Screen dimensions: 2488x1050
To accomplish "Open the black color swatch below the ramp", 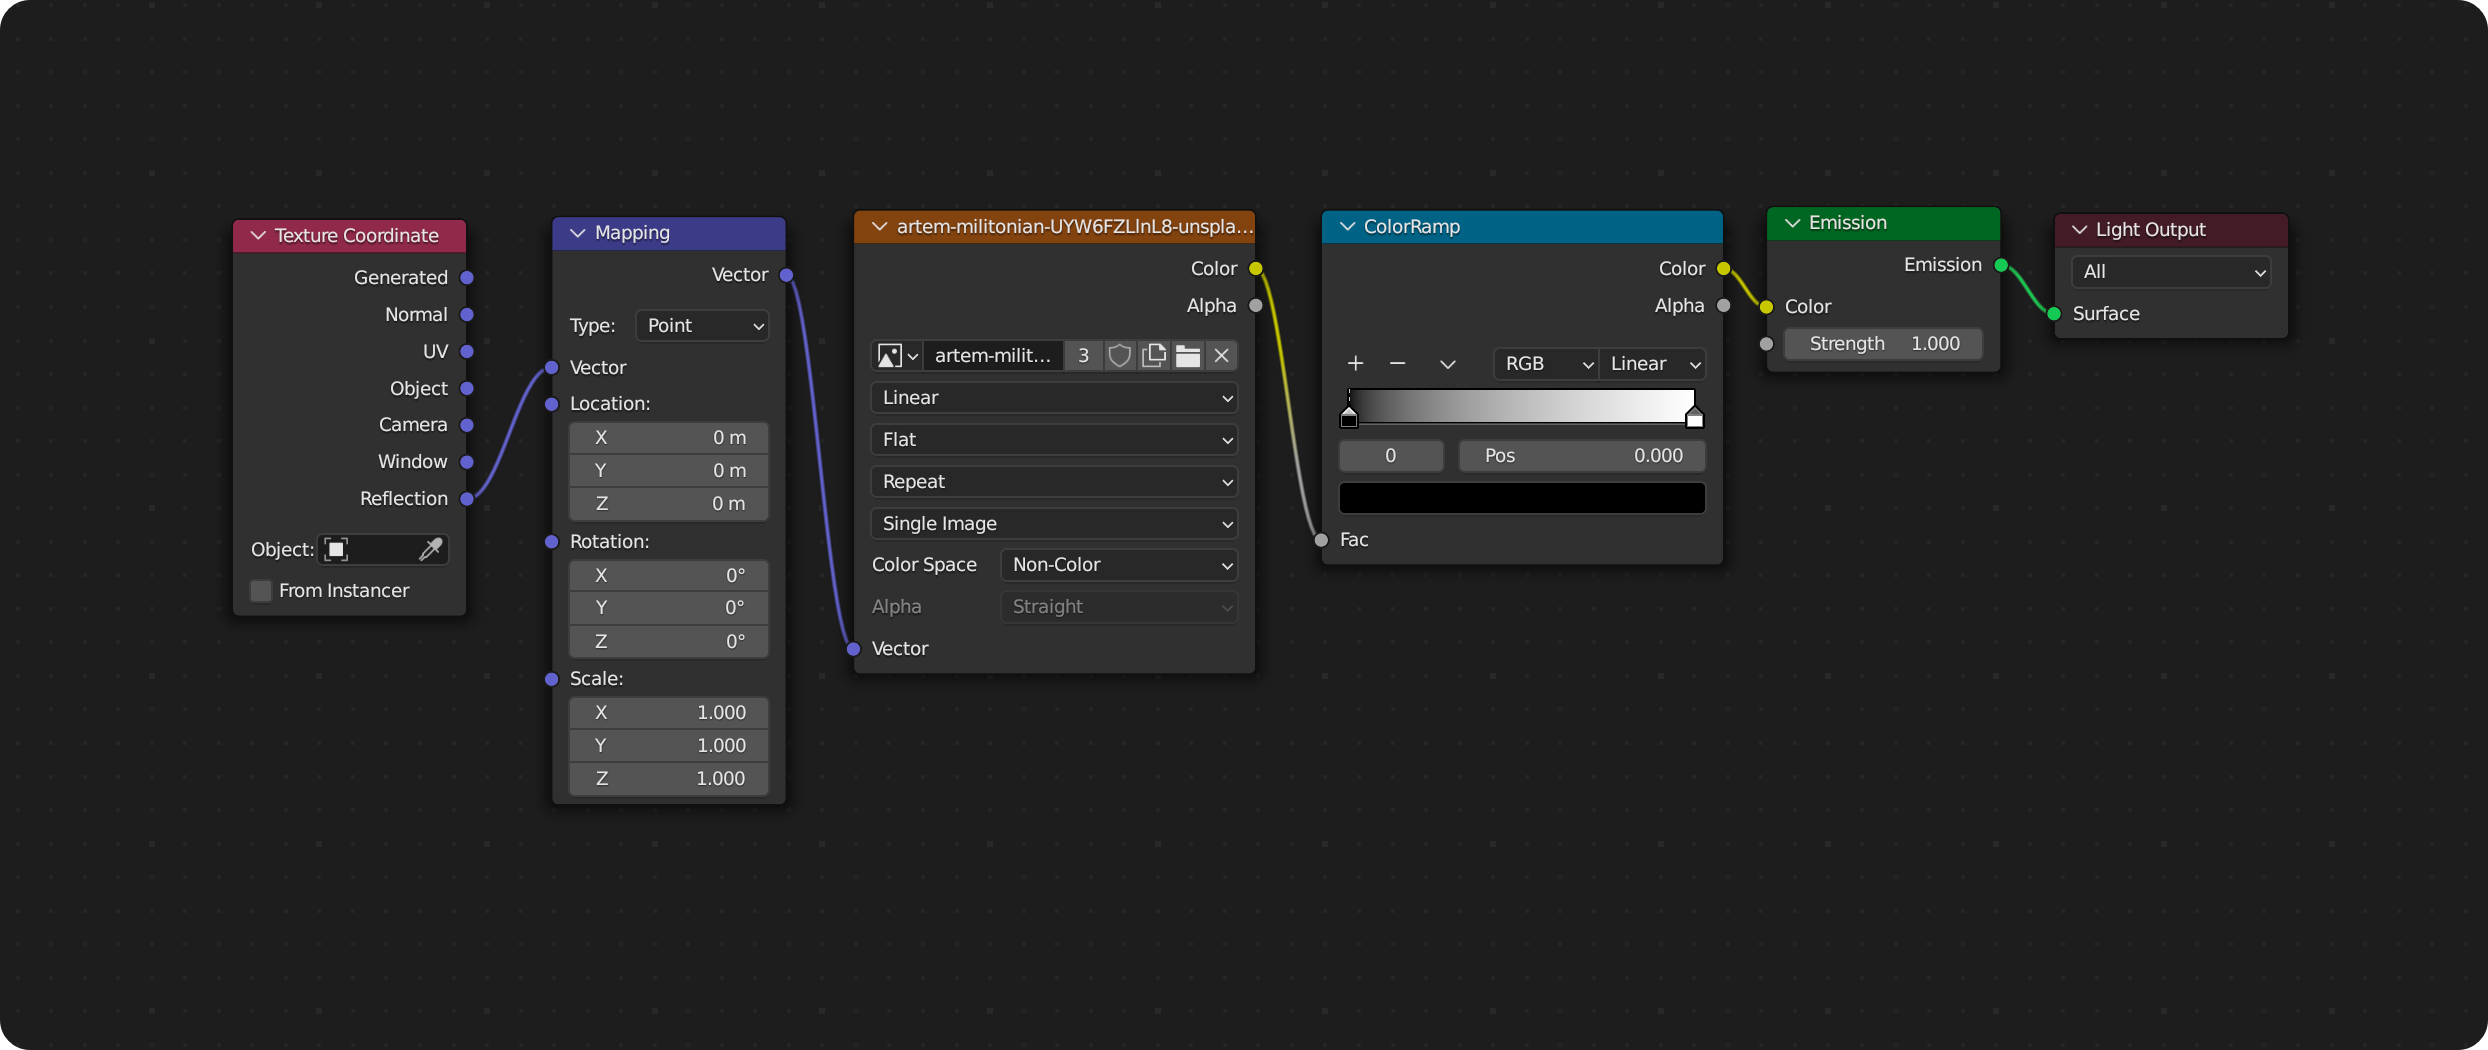I will [x=1521, y=497].
